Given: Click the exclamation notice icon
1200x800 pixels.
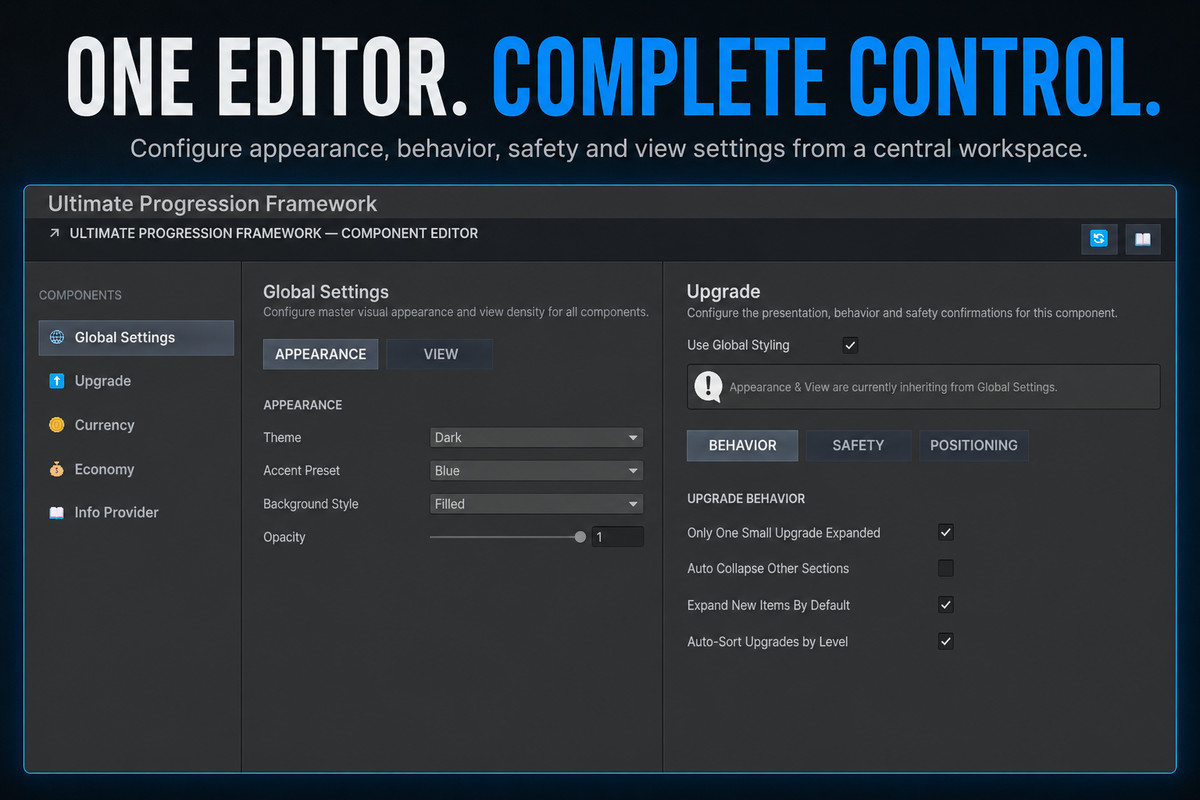Looking at the screenshot, I should [x=708, y=386].
